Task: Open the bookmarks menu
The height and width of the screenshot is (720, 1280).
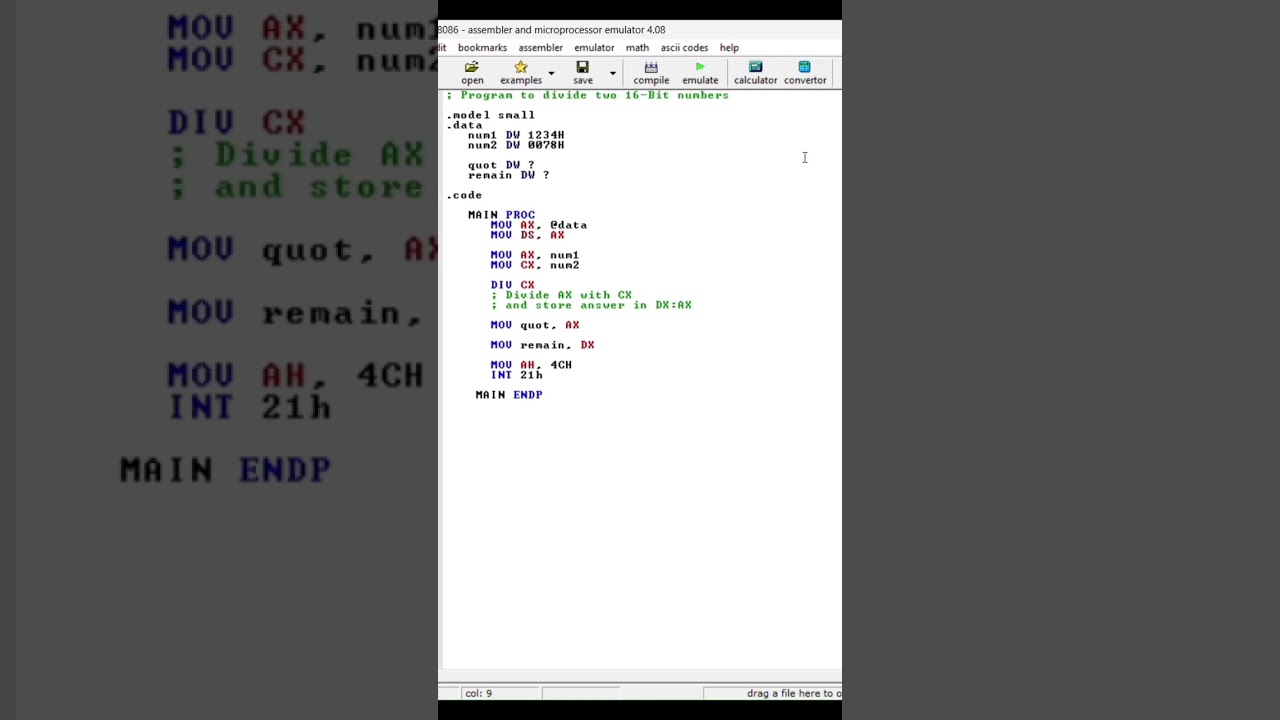Action: (x=482, y=48)
